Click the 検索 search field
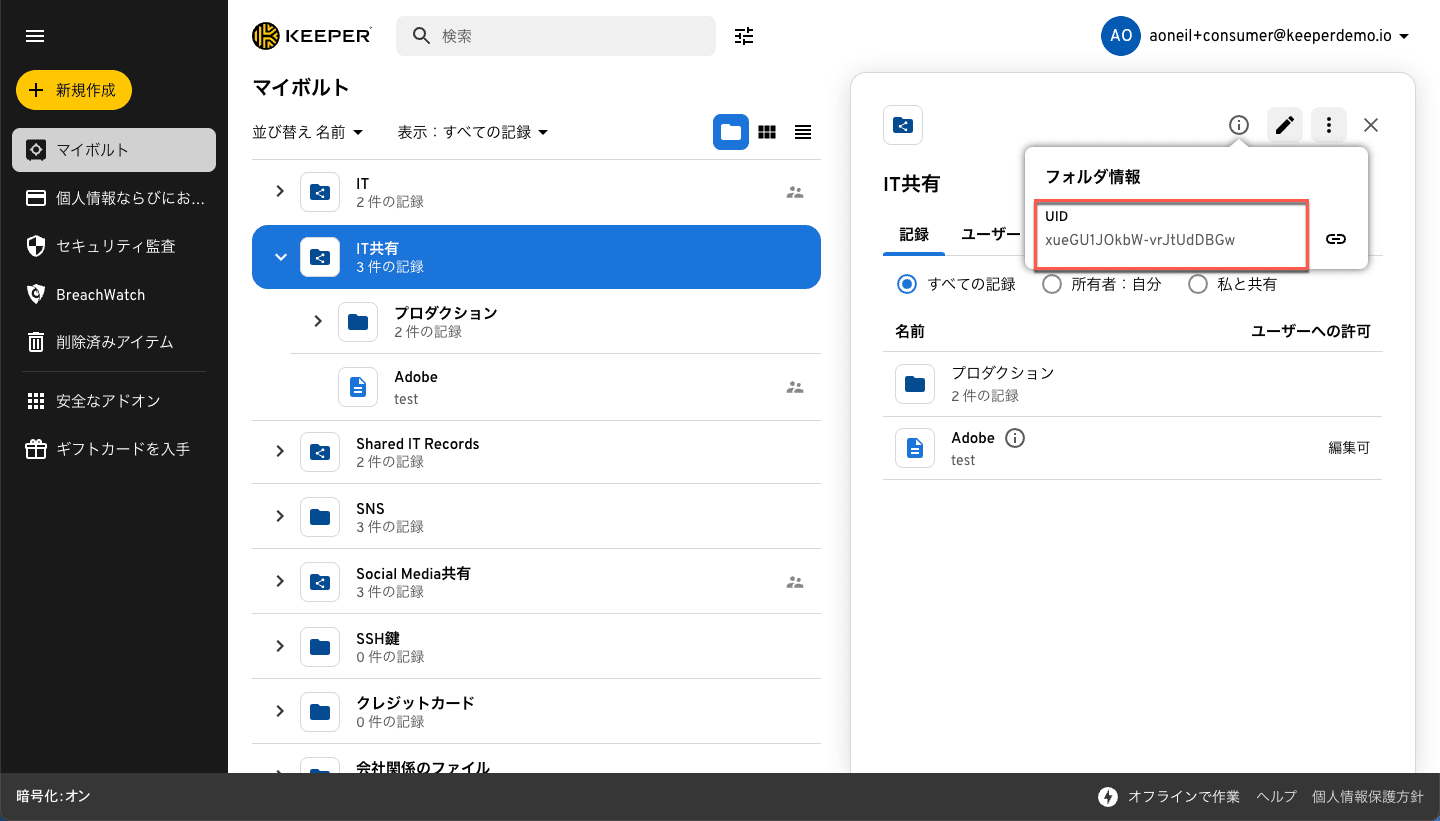The height and width of the screenshot is (821, 1440). (x=570, y=36)
